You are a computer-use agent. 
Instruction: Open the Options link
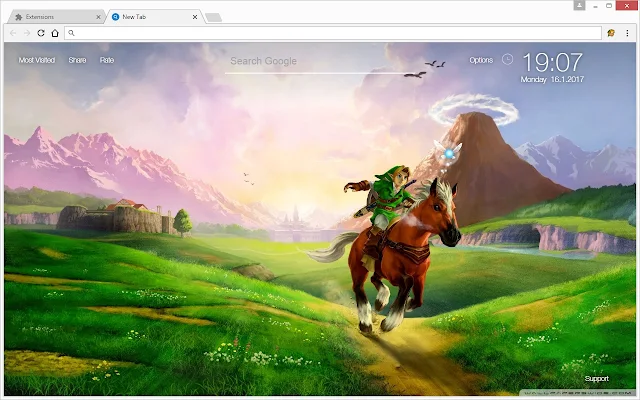[x=481, y=60]
